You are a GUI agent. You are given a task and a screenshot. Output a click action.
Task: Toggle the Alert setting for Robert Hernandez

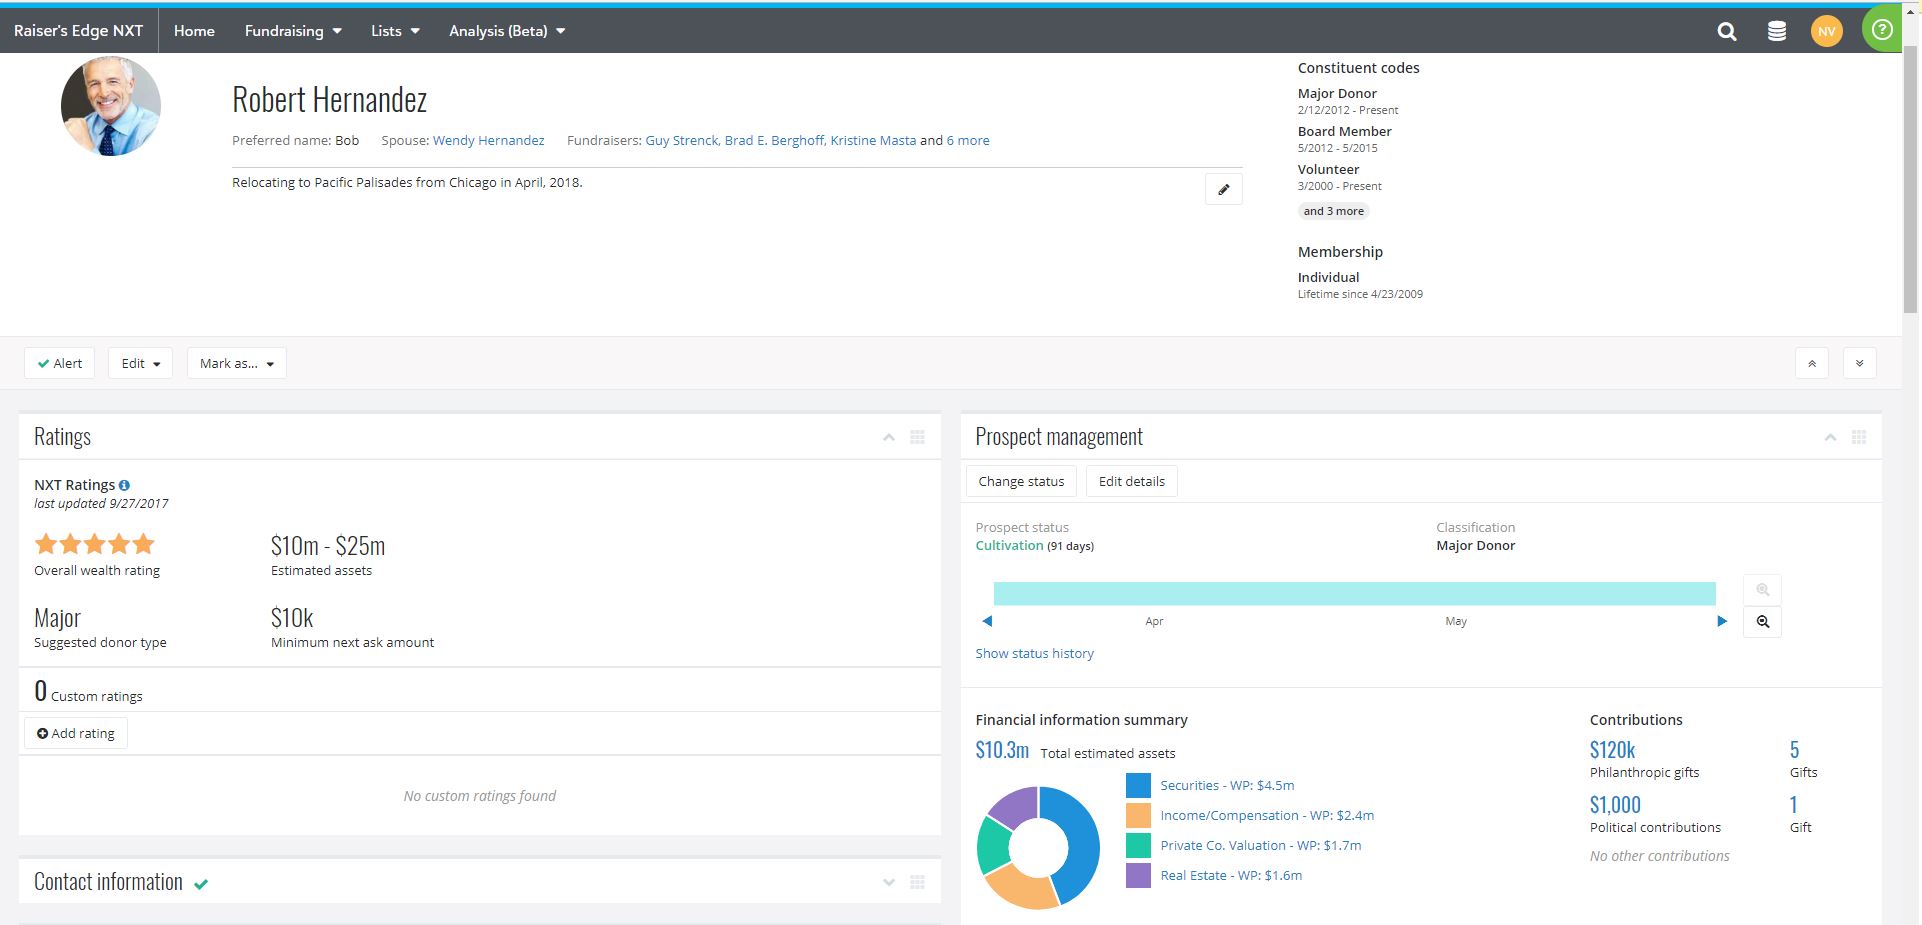tap(59, 363)
